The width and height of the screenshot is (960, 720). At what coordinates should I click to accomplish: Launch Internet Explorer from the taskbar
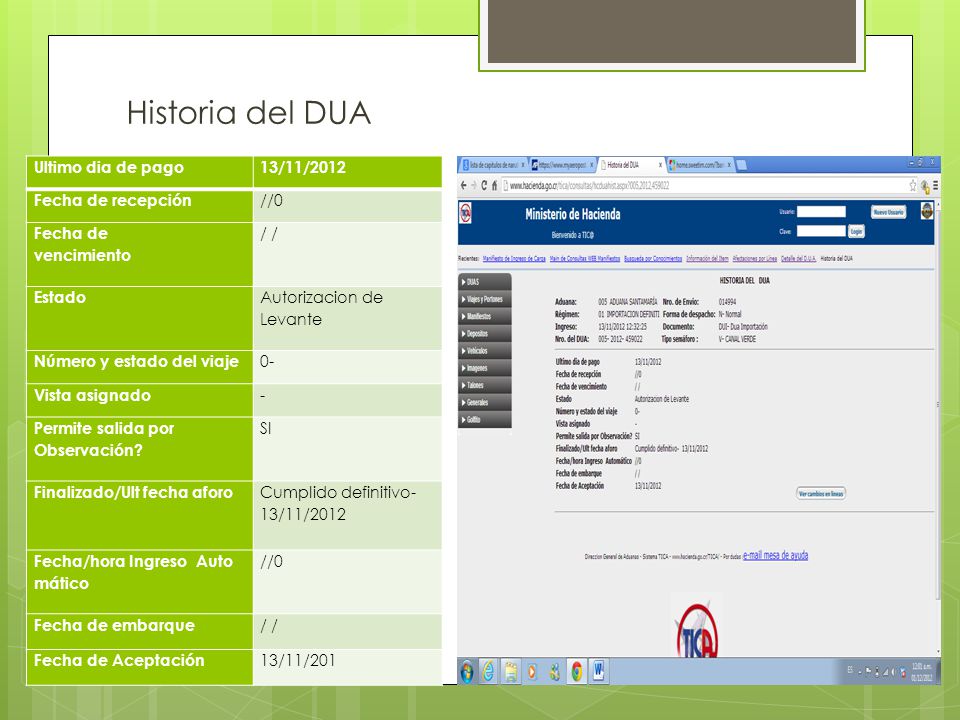488,672
